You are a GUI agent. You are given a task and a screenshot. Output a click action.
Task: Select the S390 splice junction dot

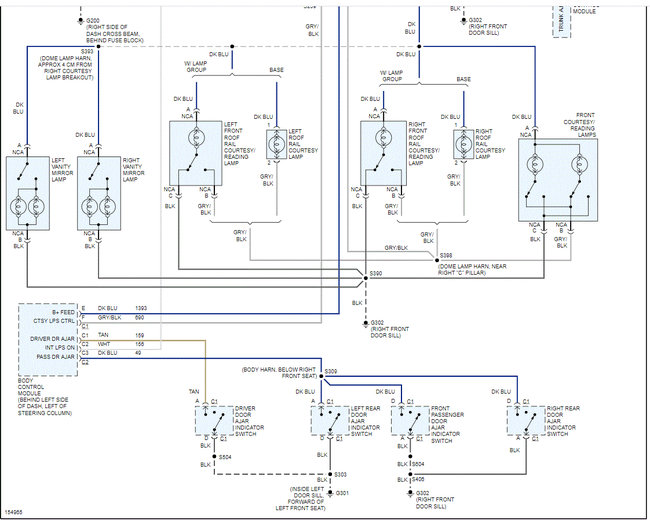point(366,278)
